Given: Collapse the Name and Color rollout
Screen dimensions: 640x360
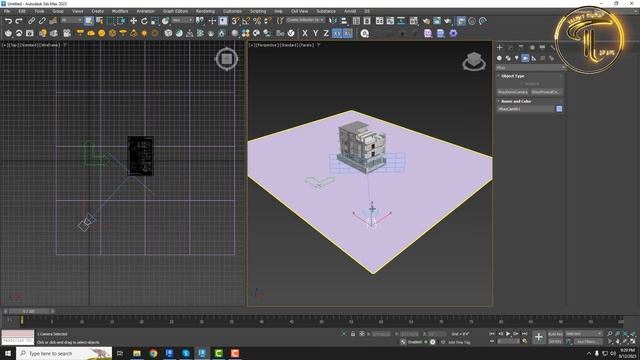Looking at the screenshot, I should tap(516, 101).
